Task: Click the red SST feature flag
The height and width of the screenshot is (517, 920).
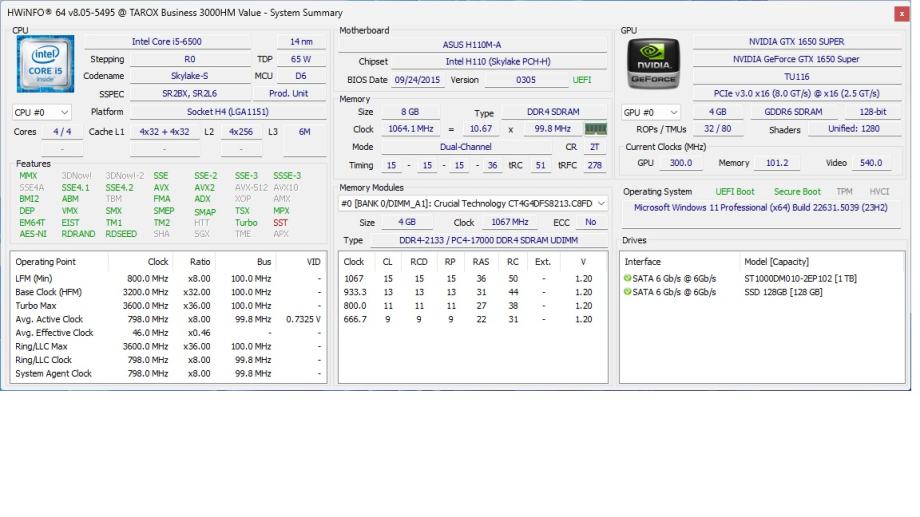Action: click(x=280, y=222)
